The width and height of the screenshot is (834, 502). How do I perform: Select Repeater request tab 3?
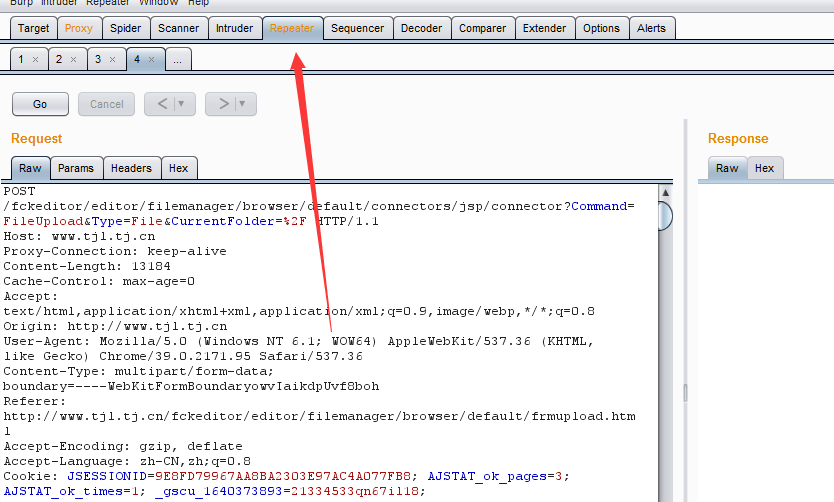(x=98, y=59)
